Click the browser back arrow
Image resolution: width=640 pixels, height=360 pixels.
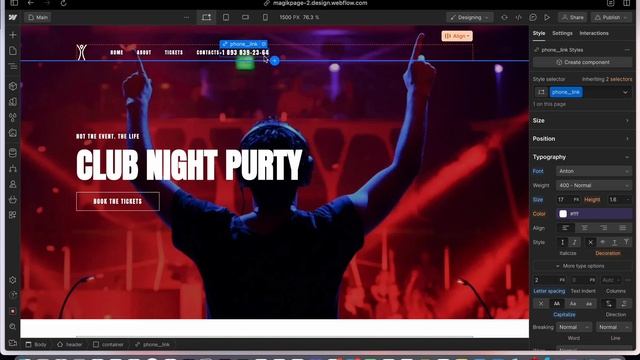(x=31, y=3)
